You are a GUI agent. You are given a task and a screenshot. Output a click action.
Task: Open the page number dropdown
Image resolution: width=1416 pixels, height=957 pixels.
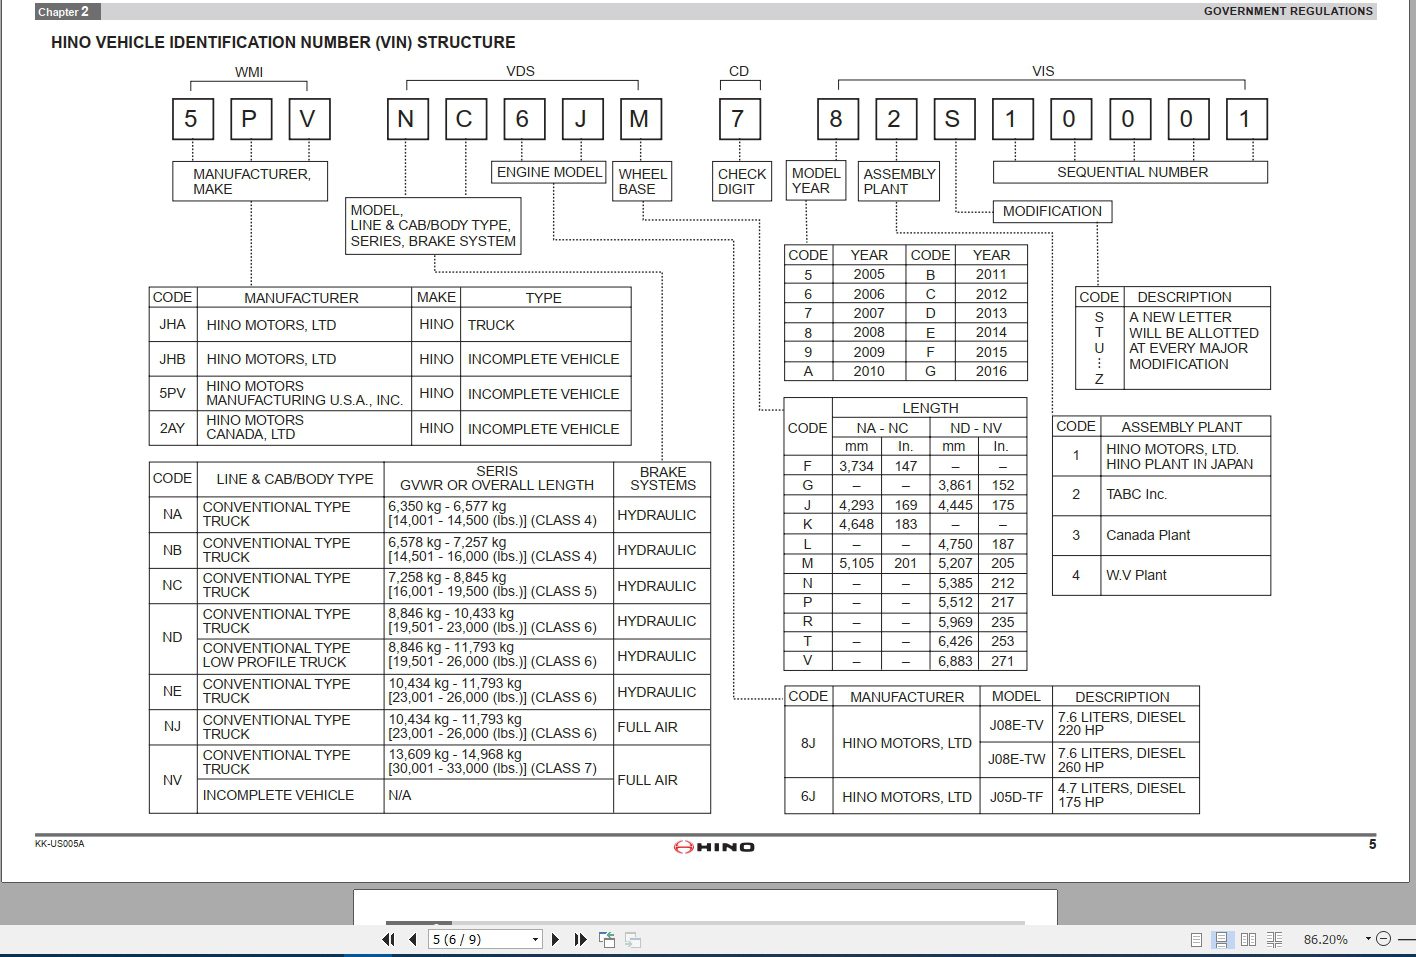(x=535, y=939)
